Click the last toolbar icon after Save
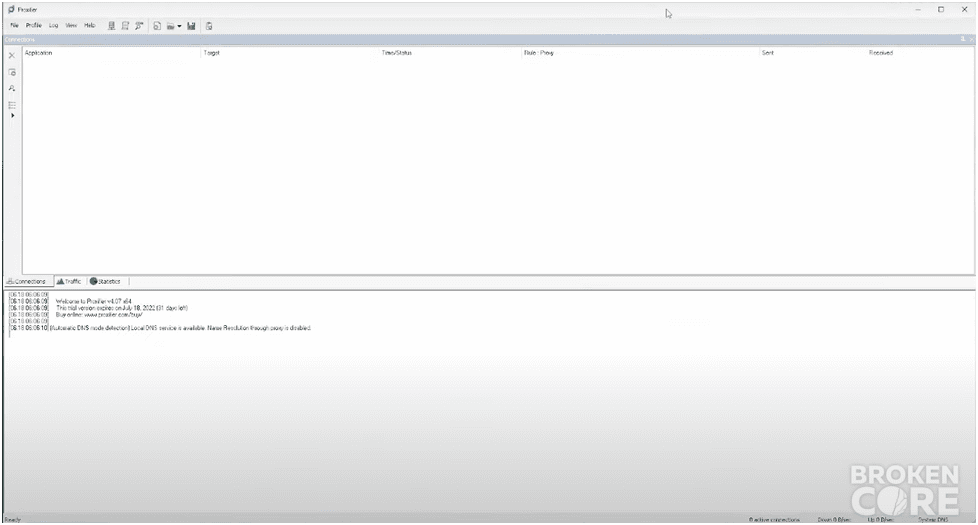The height and width of the screenshot is (525, 978). pyautogui.click(x=209, y=26)
